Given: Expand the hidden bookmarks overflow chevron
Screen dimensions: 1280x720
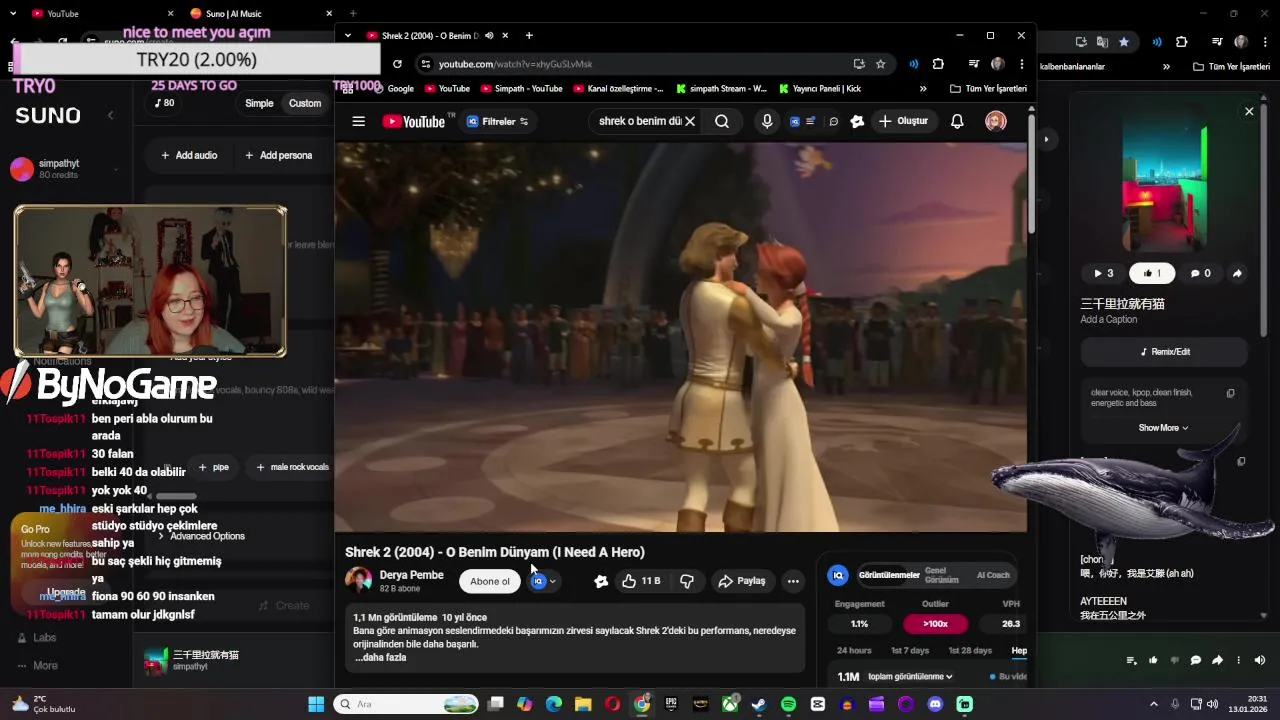Looking at the screenshot, I should 923,88.
